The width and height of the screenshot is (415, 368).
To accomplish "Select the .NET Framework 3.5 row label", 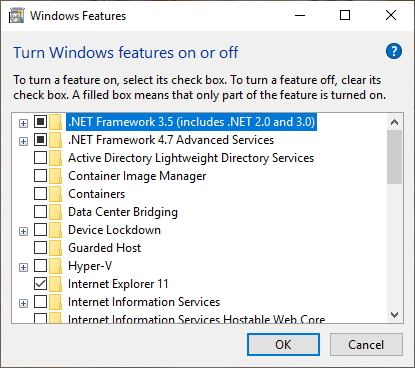I will [191, 122].
